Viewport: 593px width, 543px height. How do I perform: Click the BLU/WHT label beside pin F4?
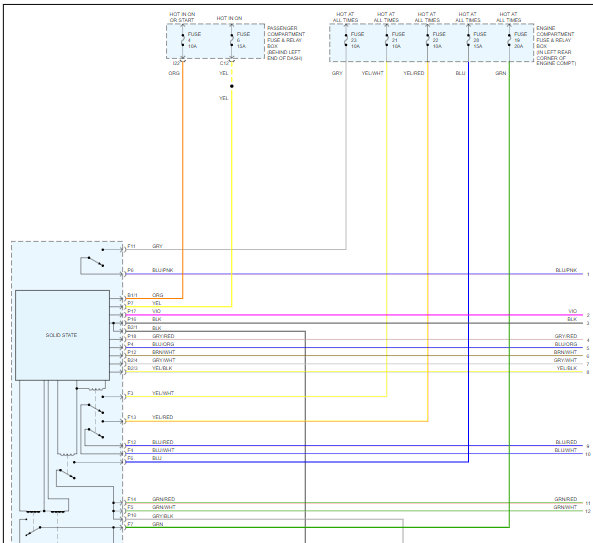(x=163, y=450)
